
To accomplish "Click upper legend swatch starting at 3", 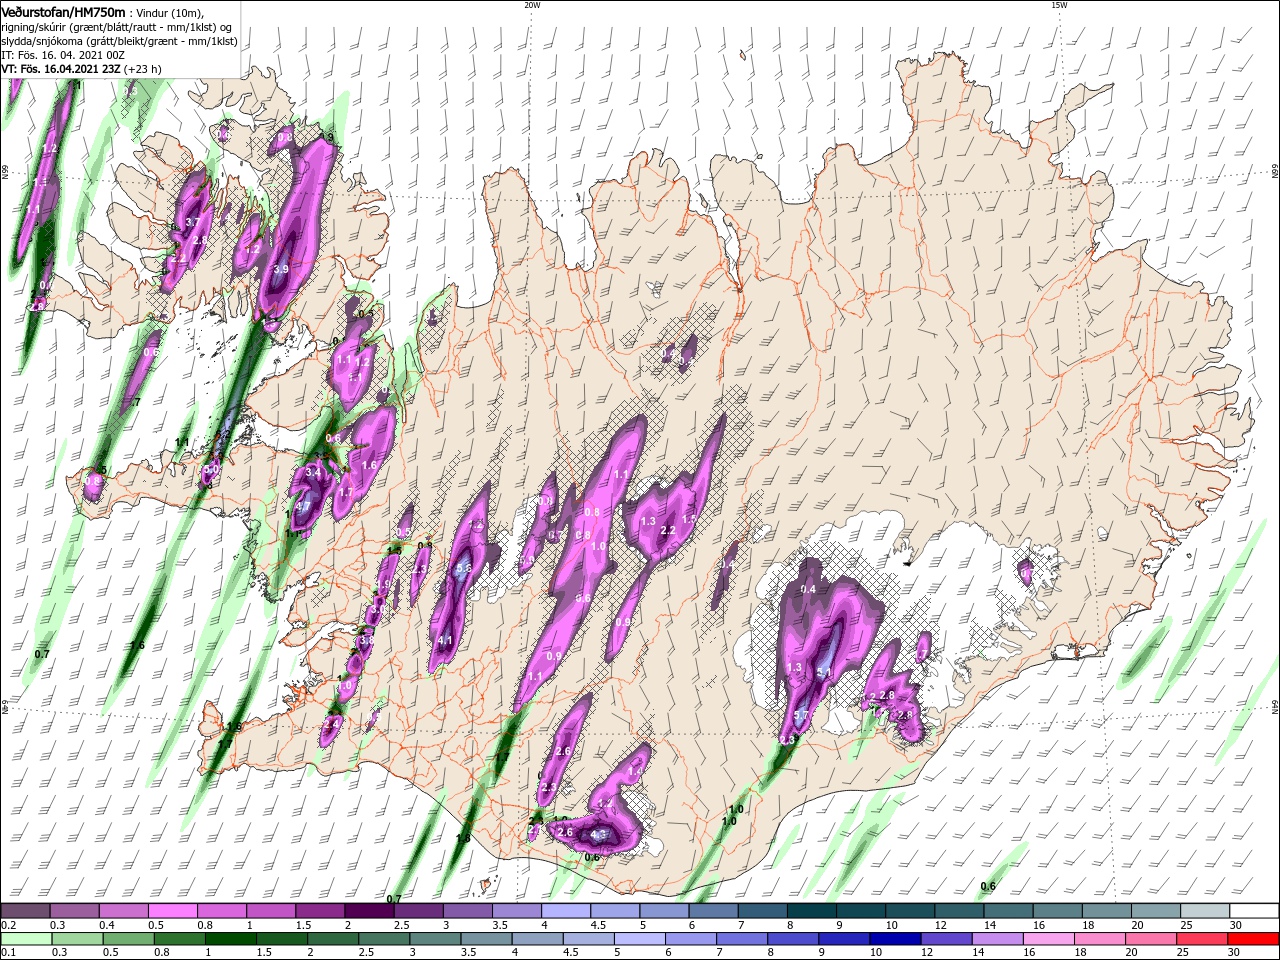I will click(467, 910).
